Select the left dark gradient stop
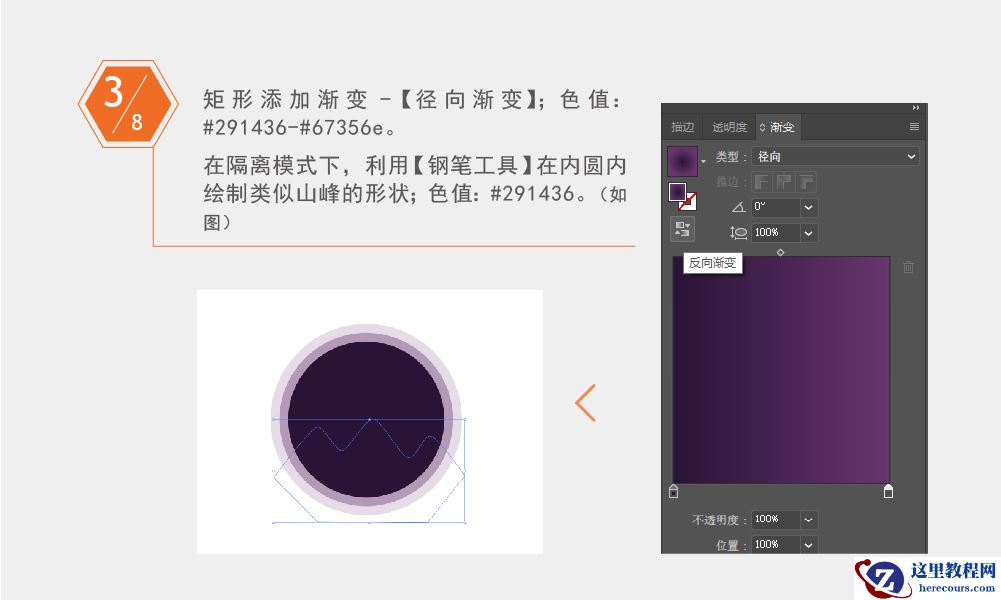 click(x=672, y=492)
